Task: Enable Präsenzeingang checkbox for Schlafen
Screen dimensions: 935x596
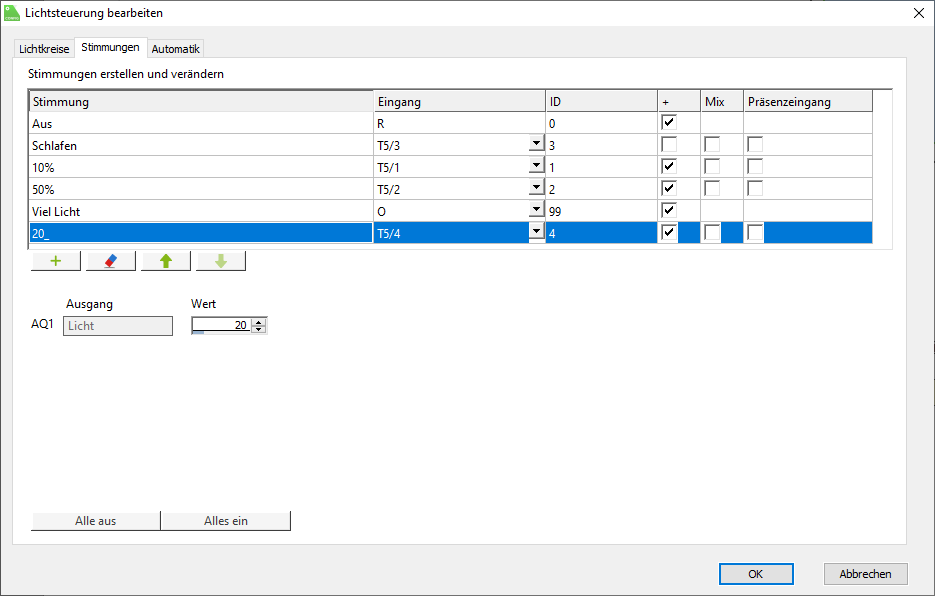Action: point(755,145)
